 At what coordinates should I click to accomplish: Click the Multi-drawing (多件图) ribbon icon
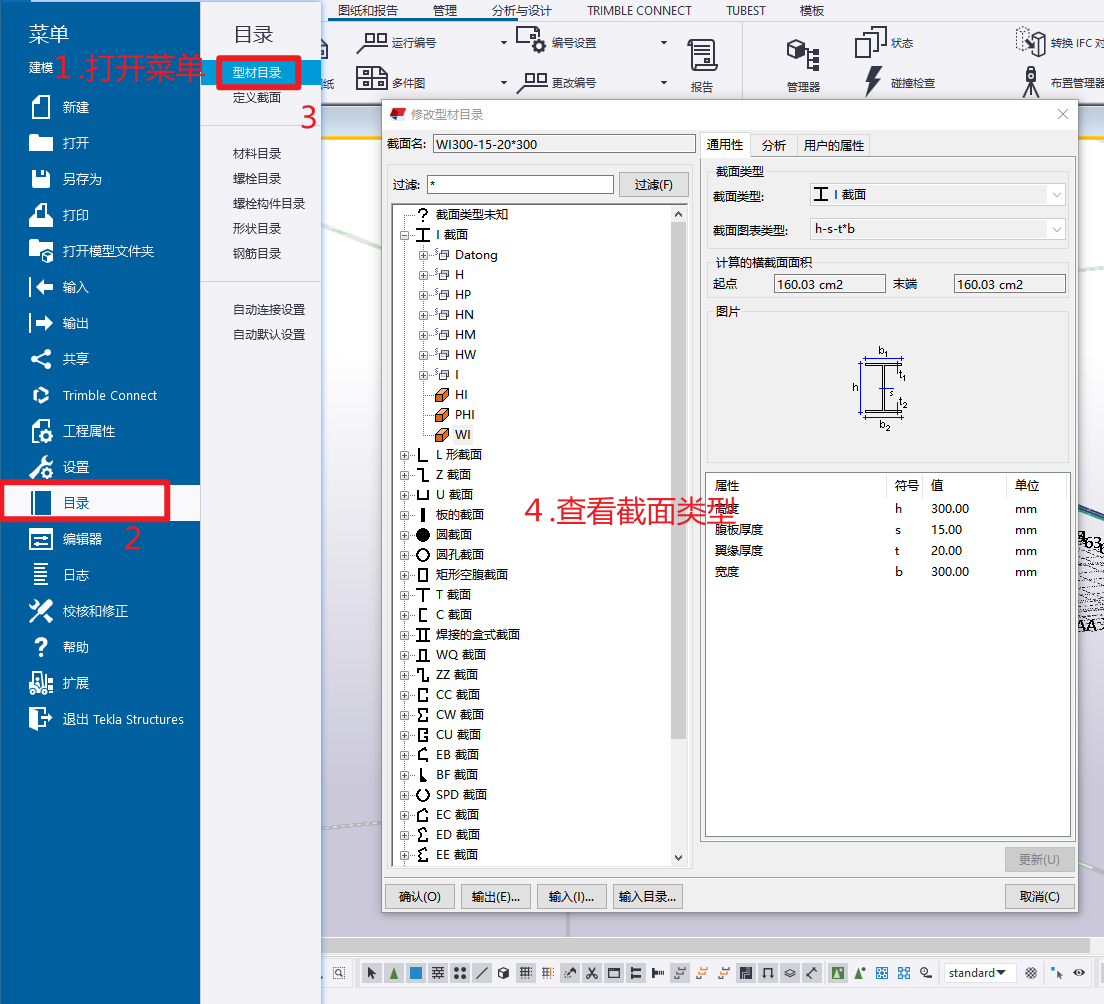point(371,78)
